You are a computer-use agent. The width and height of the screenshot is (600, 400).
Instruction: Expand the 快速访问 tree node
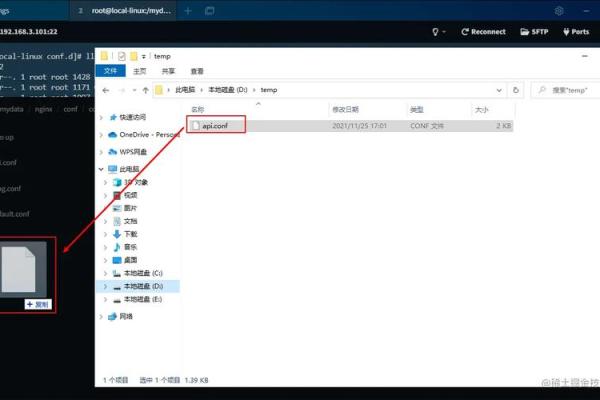point(101,118)
